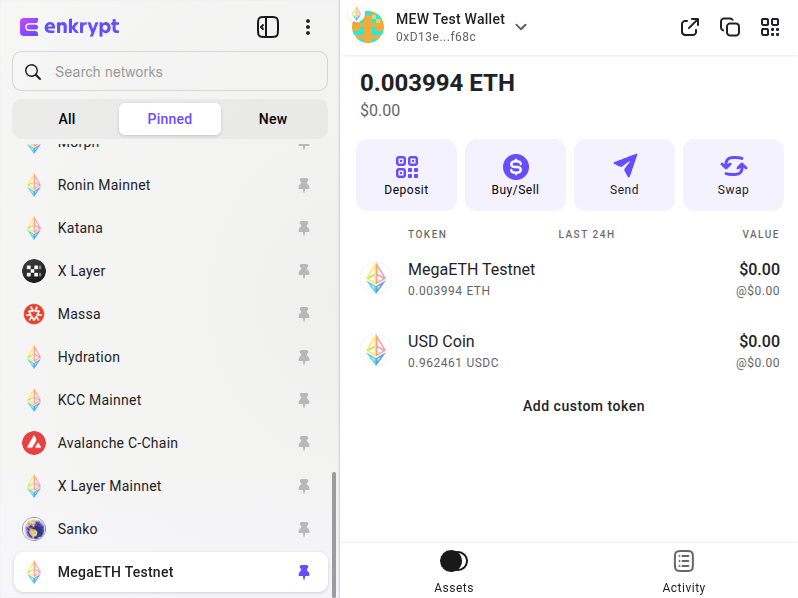Open the Activity tab
Image resolution: width=798 pixels, height=598 pixels.
coord(683,572)
